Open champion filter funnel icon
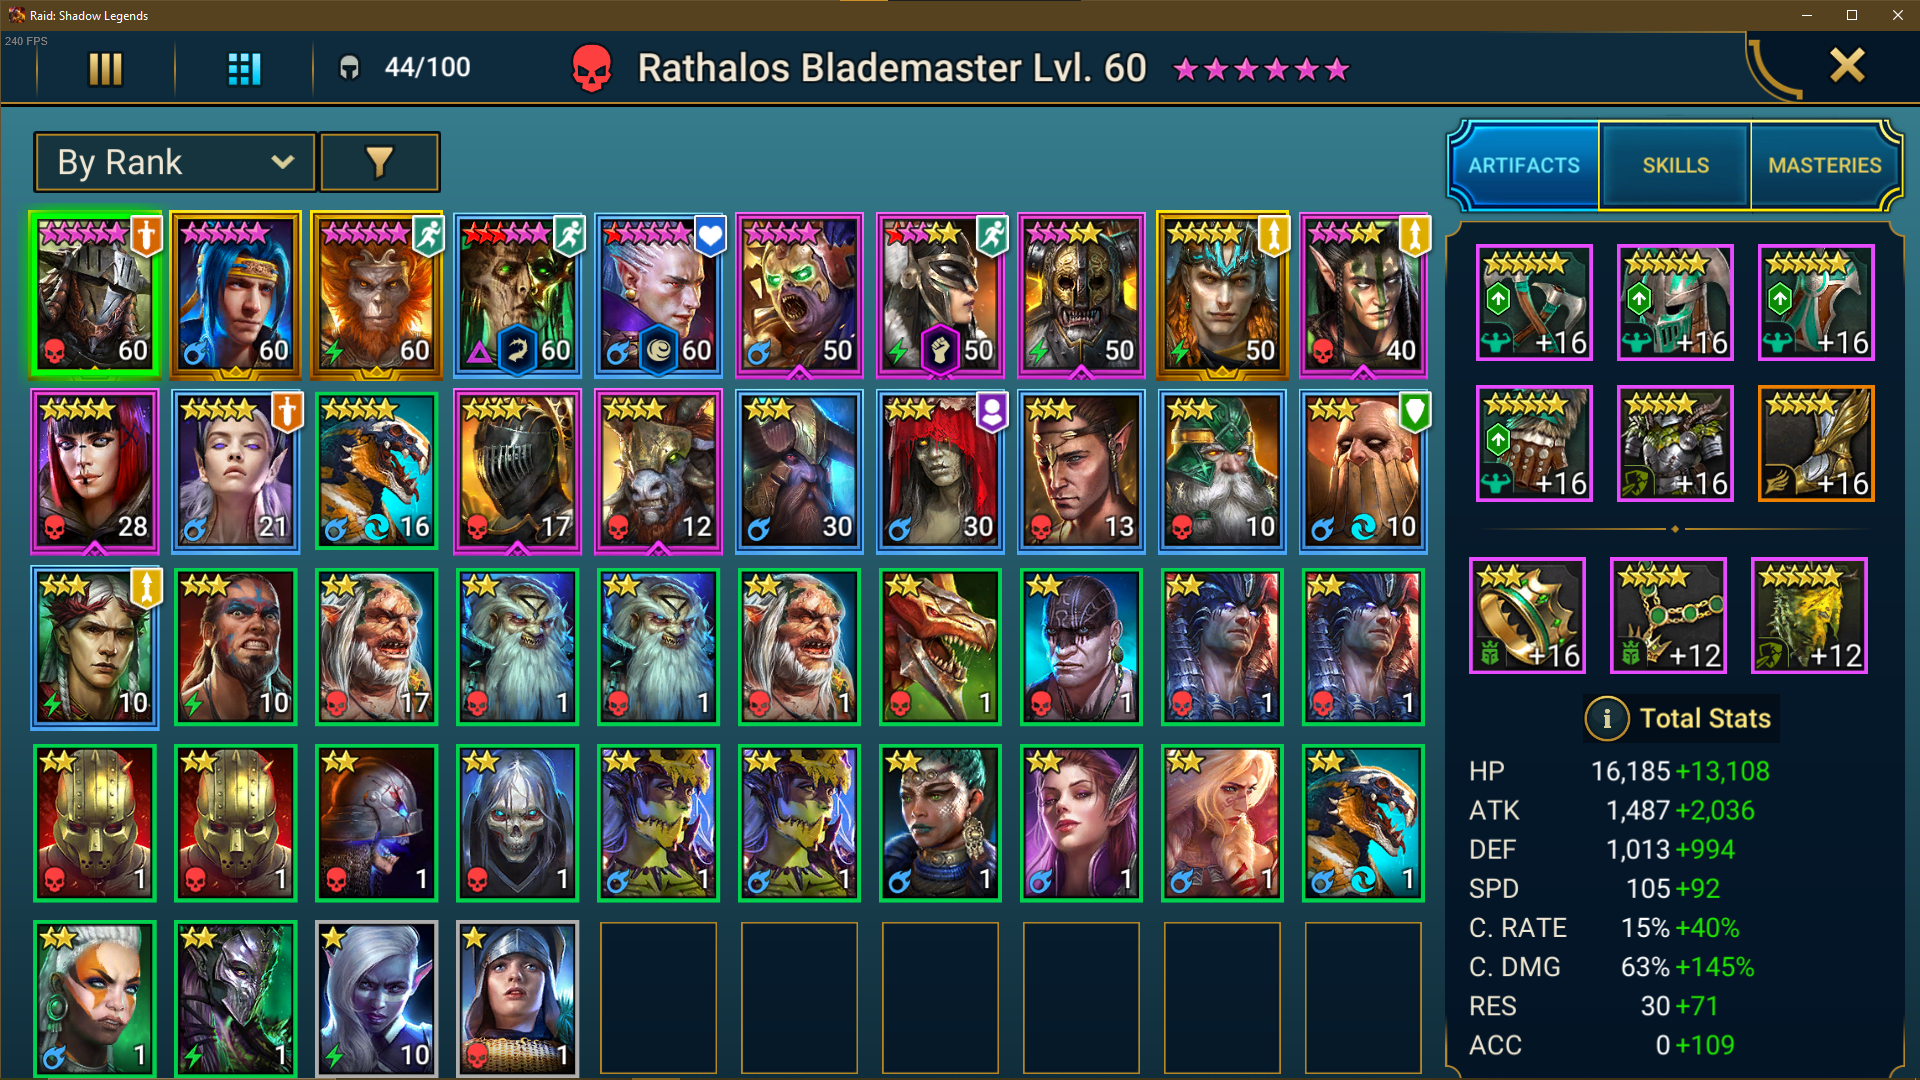 click(x=379, y=162)
